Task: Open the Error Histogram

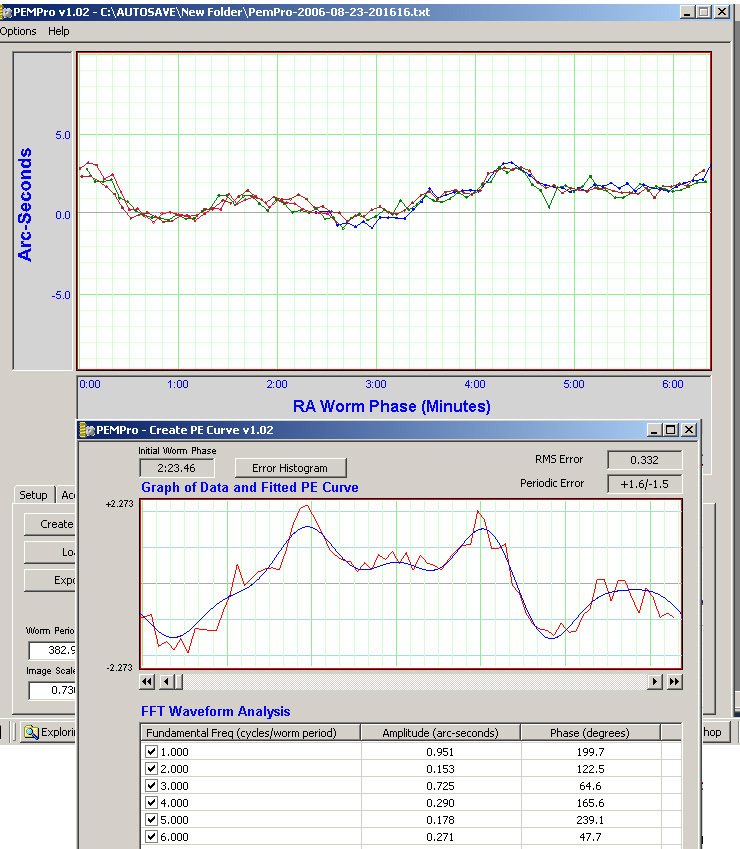Action: point(290,468)
